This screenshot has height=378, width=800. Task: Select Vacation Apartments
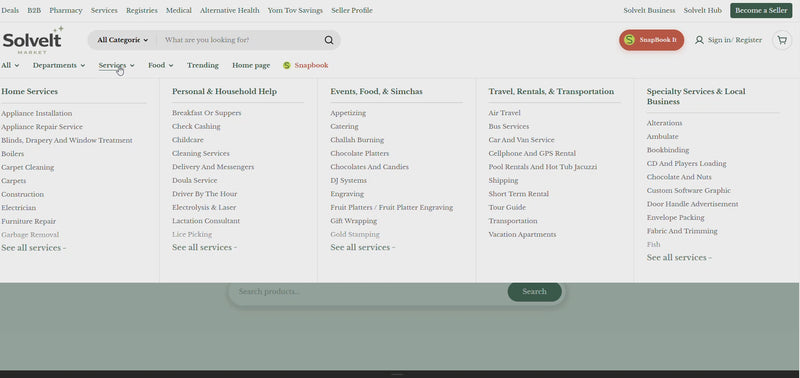[x=522, y=235]
